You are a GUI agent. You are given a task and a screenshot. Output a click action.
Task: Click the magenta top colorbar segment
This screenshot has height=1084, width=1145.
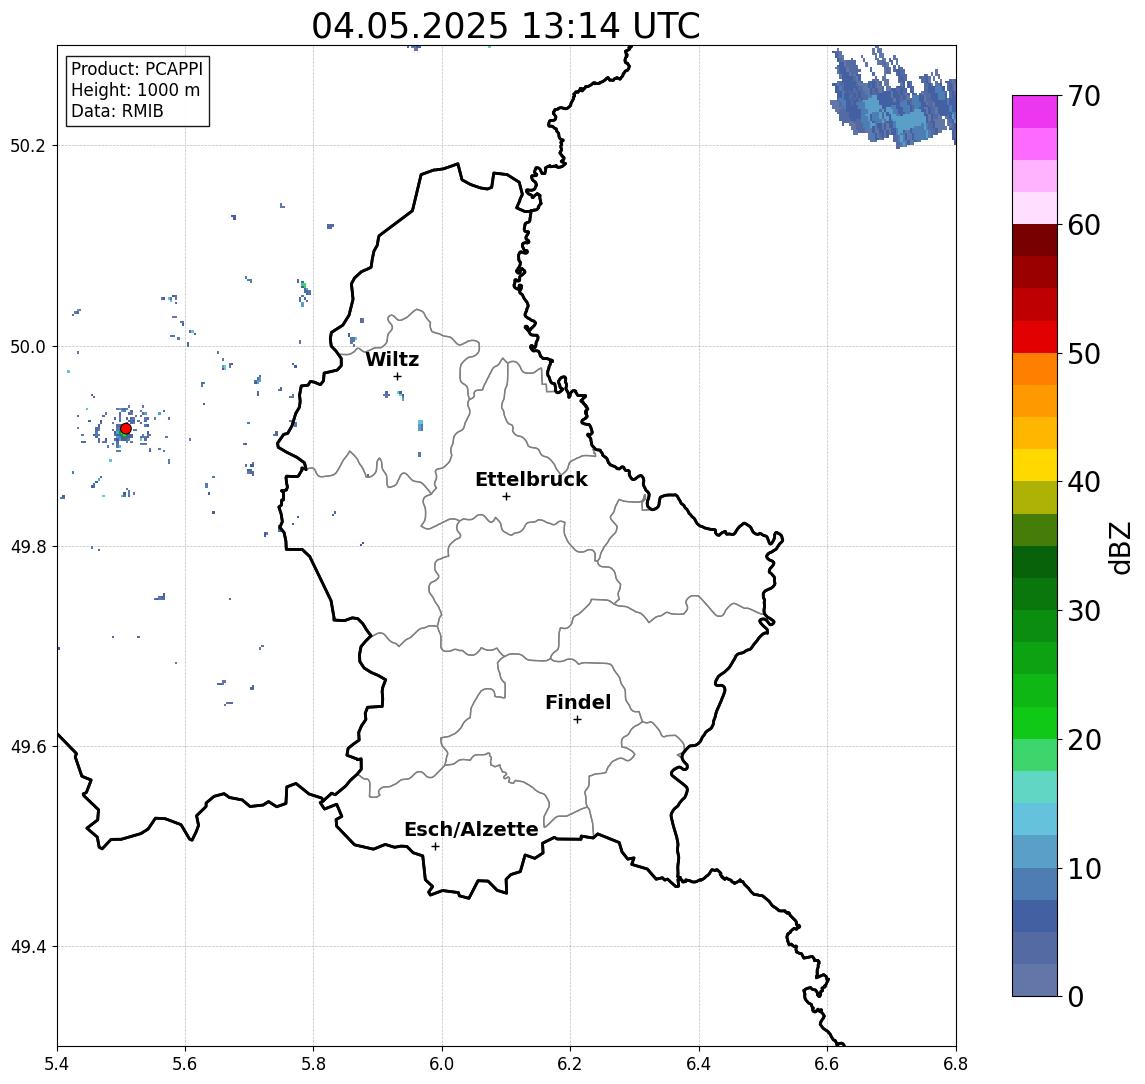[x=1035, y=112]
